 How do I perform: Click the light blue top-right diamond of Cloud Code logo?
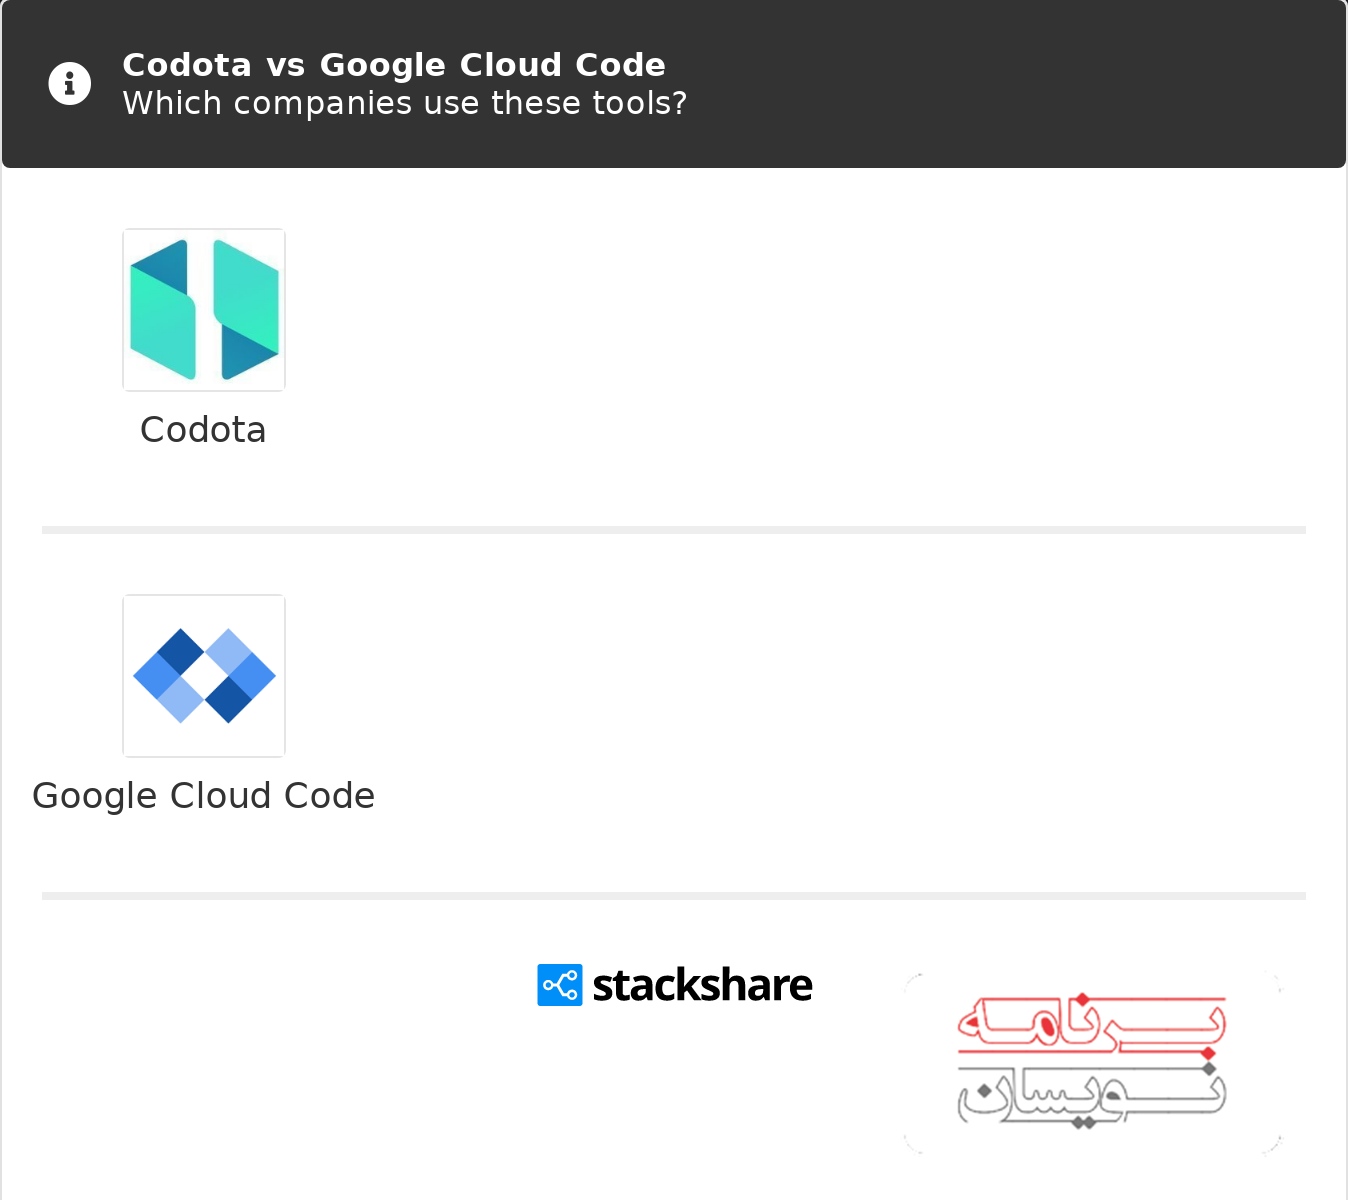point(229,652)
